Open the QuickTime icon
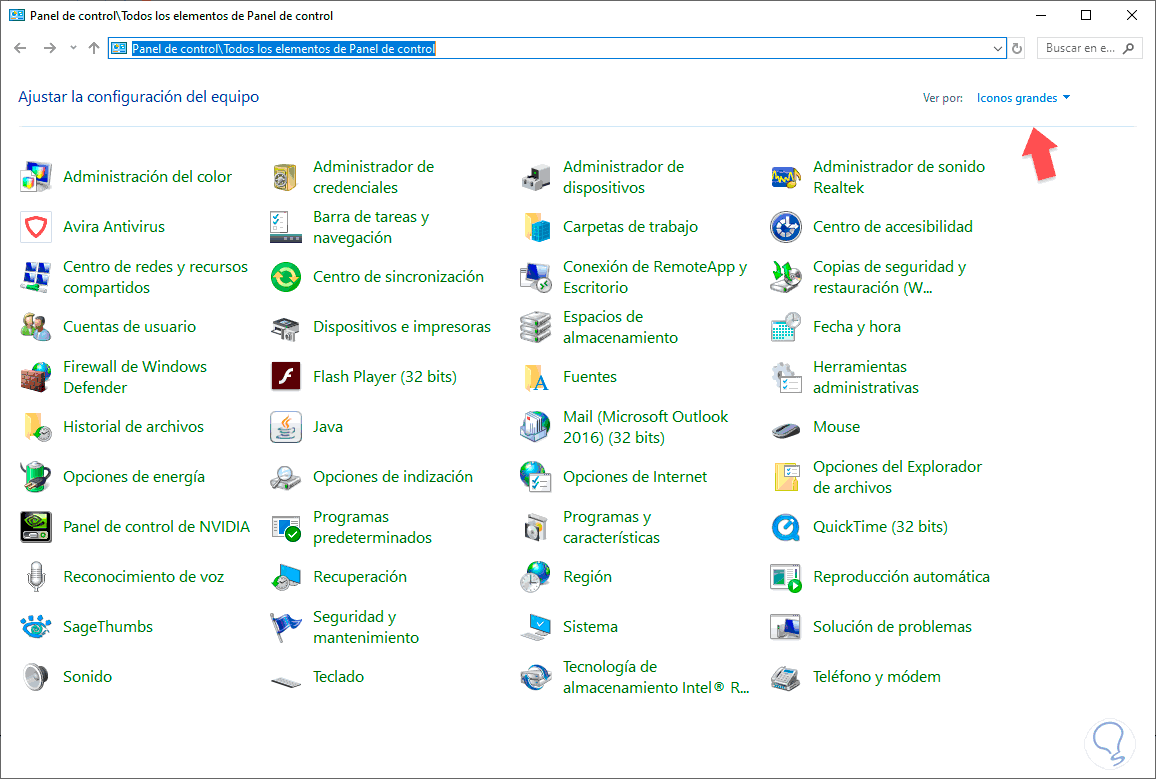 (x=786, y=527)
